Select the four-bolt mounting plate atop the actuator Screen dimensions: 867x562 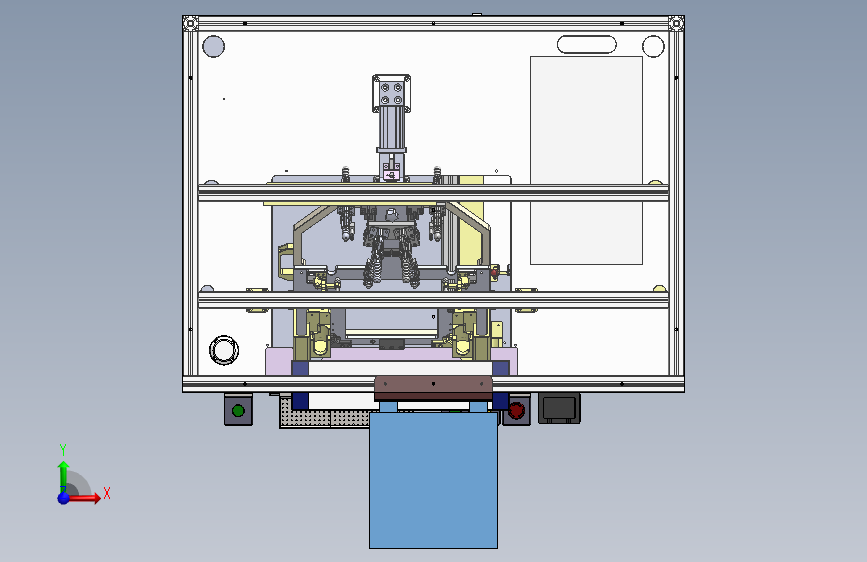click(x=391, y=94)
